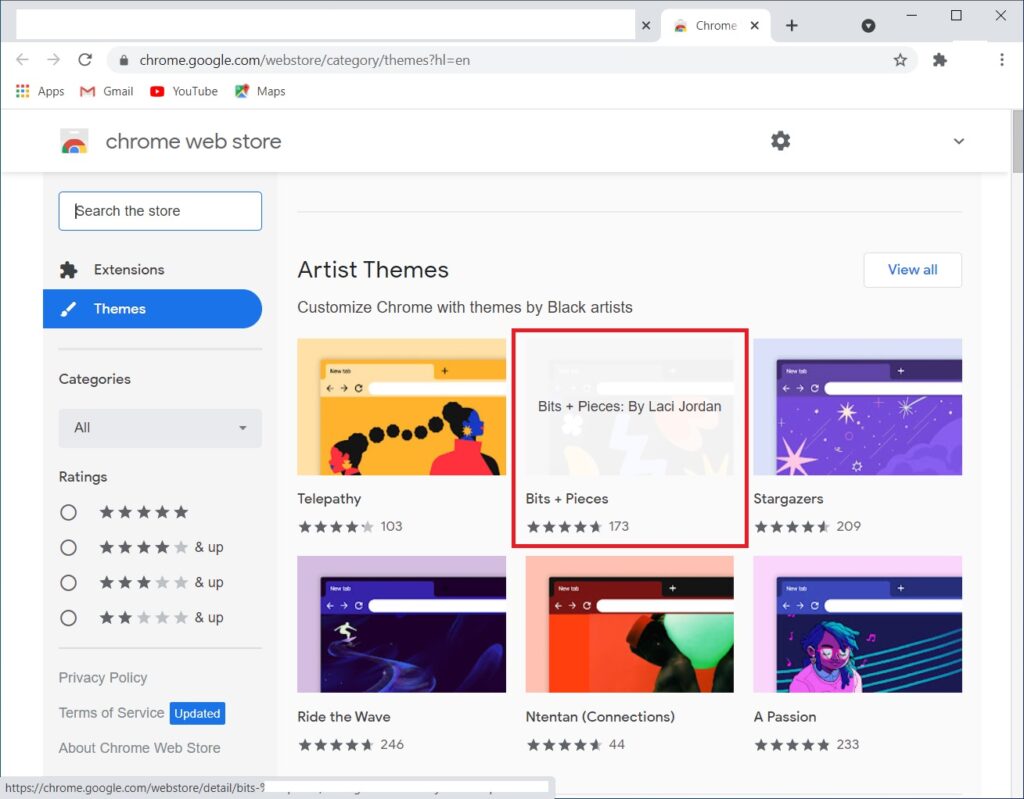1024x799 pixels.
Task: Expand the account chevron in store header
Action: click(x=958, y=141)
